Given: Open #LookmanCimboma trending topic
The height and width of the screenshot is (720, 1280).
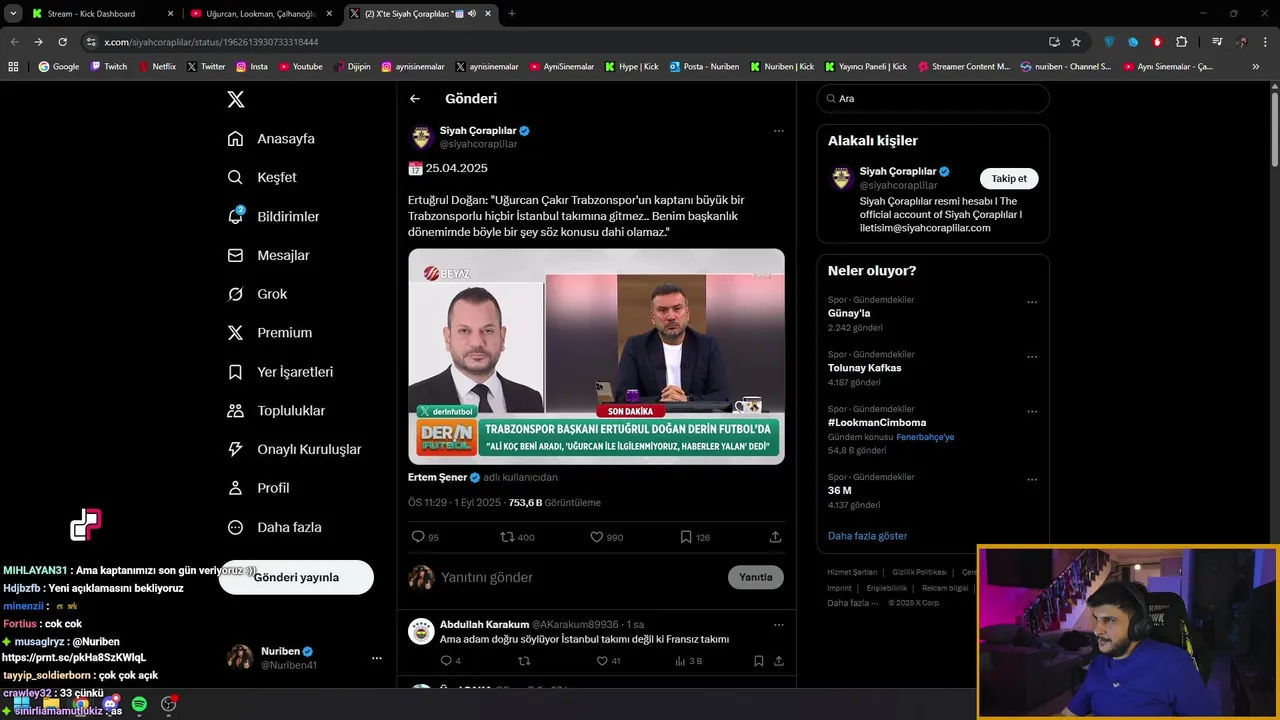Looking at the screenshot, I should tap(877, 423).
